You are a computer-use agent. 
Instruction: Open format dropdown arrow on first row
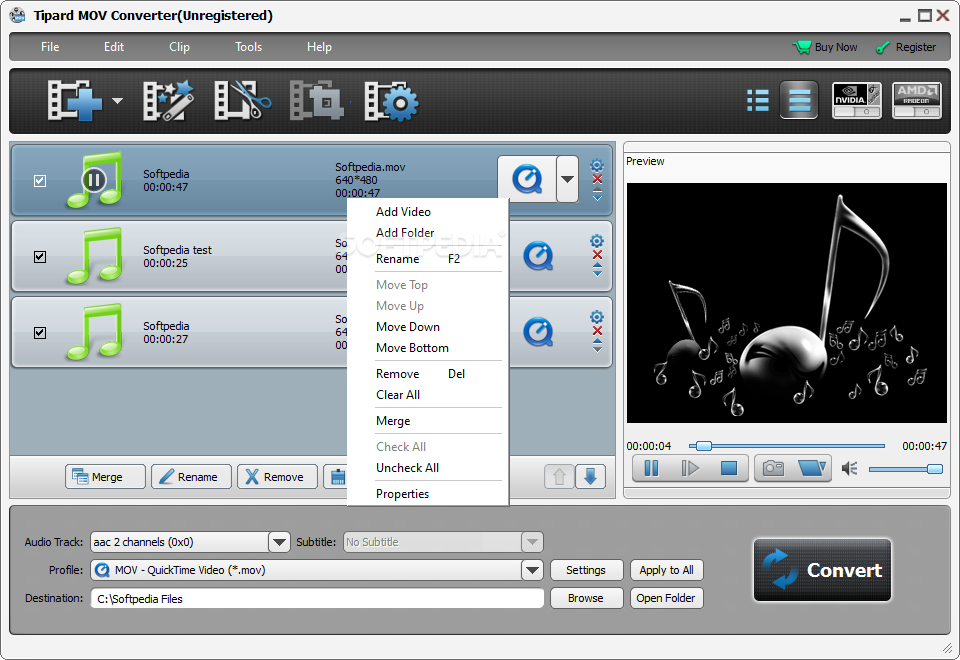pos(568,179)
